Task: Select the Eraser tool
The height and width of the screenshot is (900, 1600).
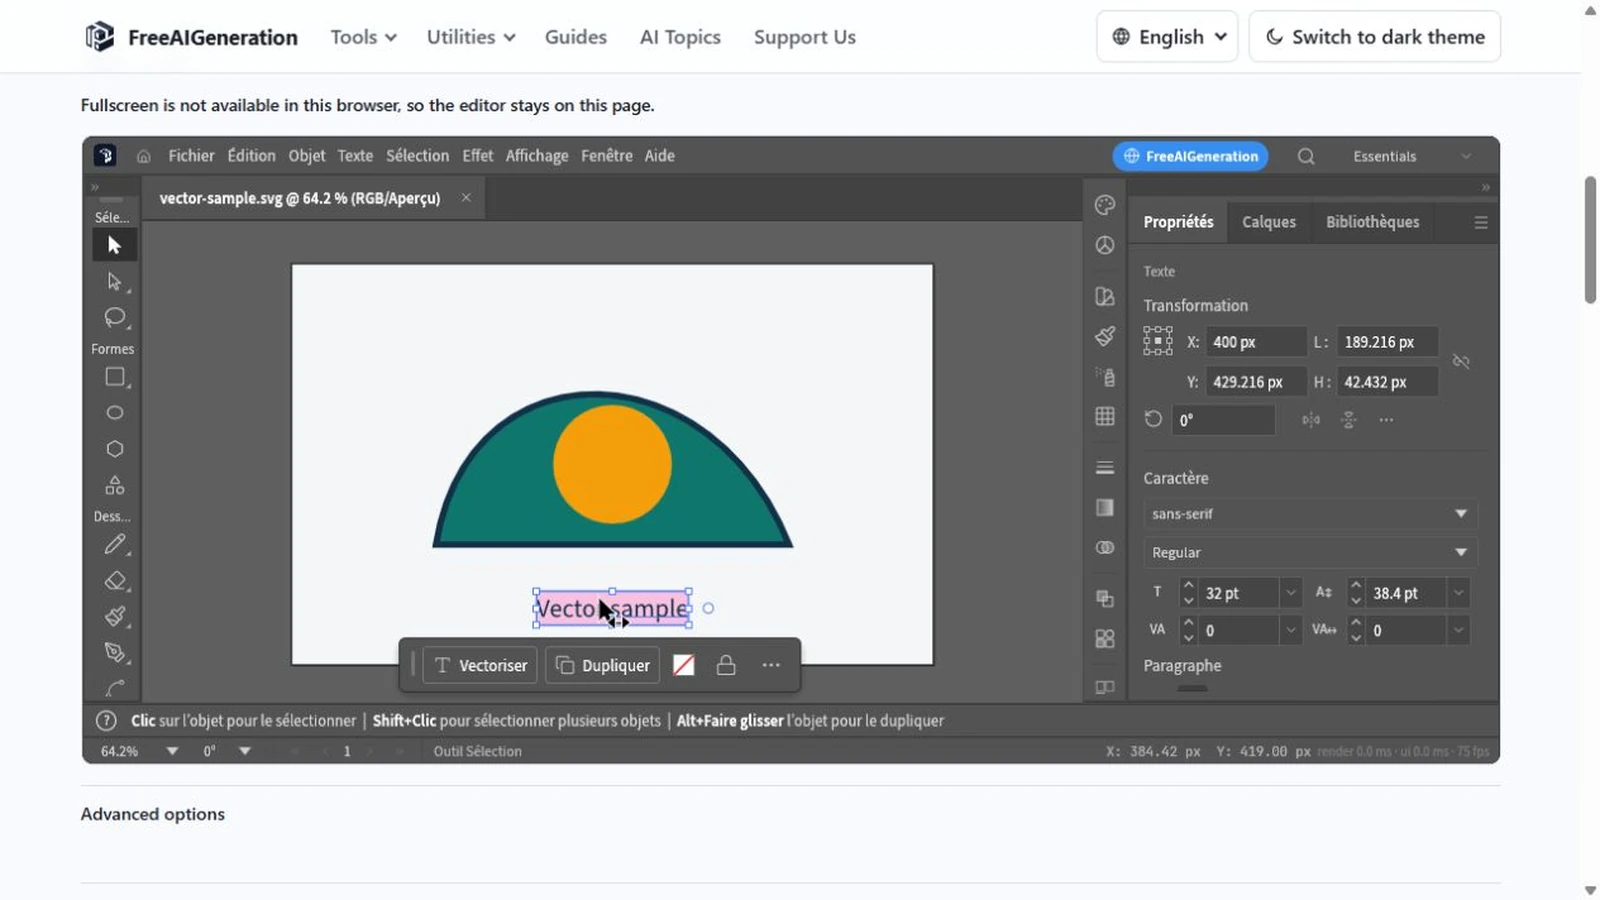Action: click(114, 581)
